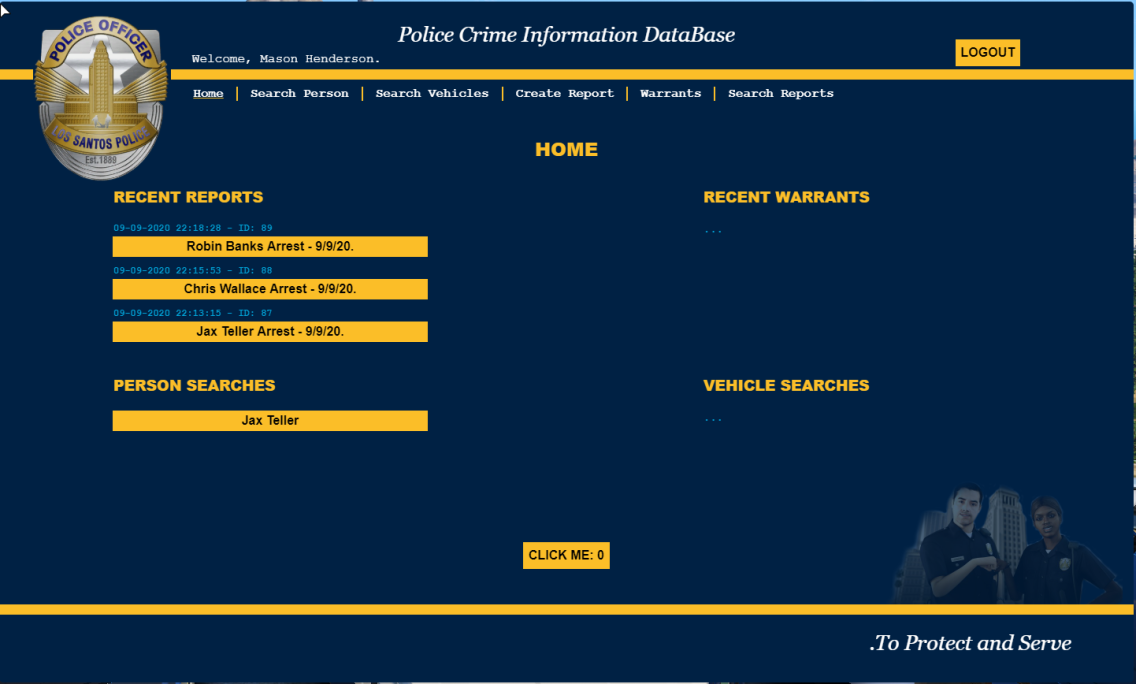Log out using the LOGOUT button
This screenshot has width=1136, height=684.
[x=987, y=52]
